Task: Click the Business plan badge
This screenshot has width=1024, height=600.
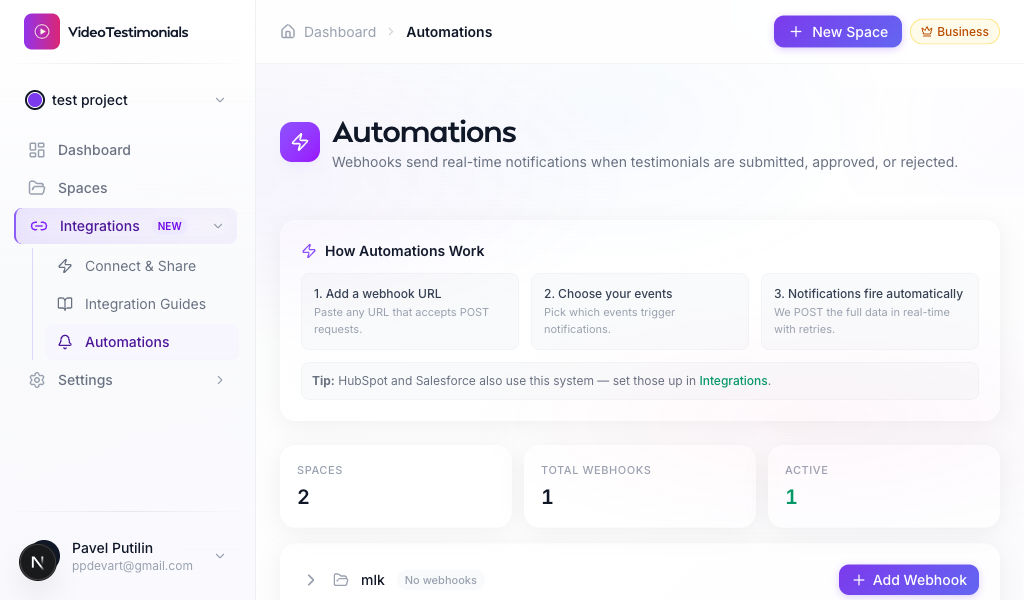Action: click(954, 32)
